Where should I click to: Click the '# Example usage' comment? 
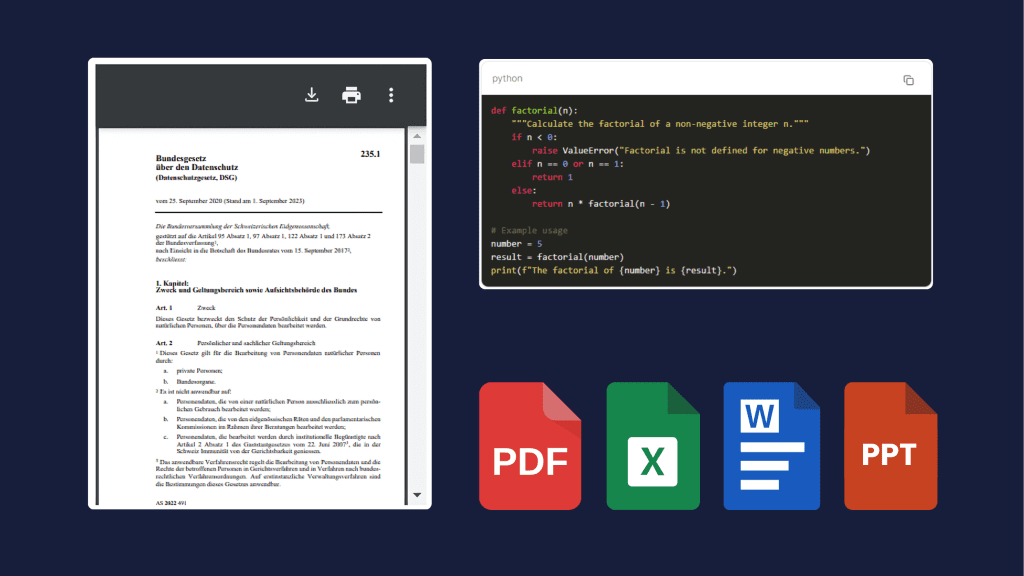[529, 231]
